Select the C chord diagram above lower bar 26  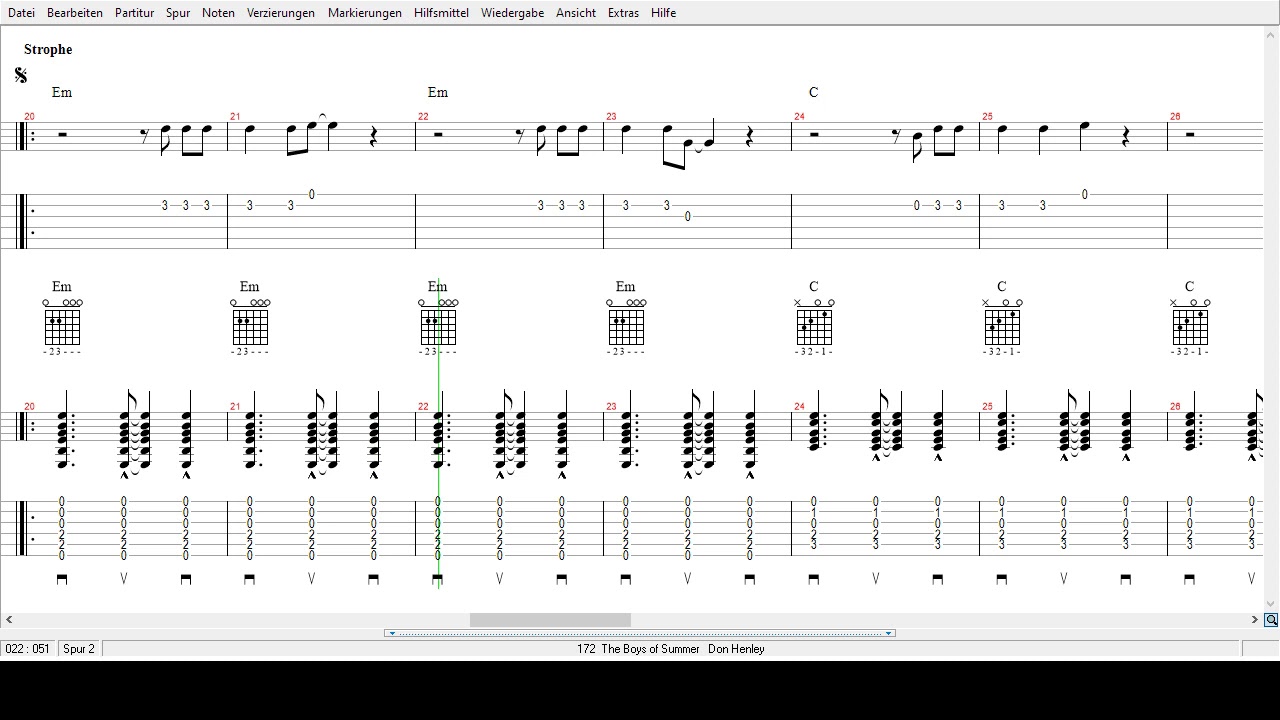(x=1190, y=327)
